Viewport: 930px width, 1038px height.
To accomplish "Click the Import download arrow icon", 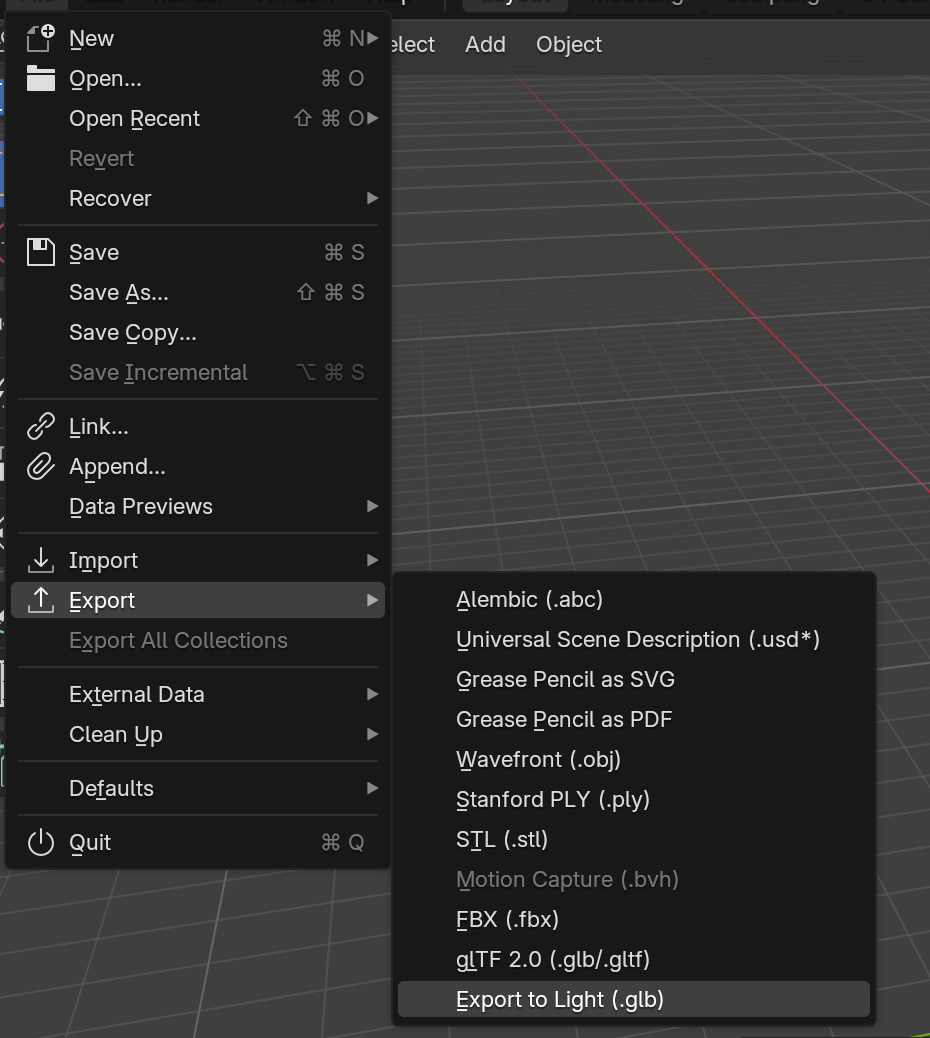I will point(40,560).
